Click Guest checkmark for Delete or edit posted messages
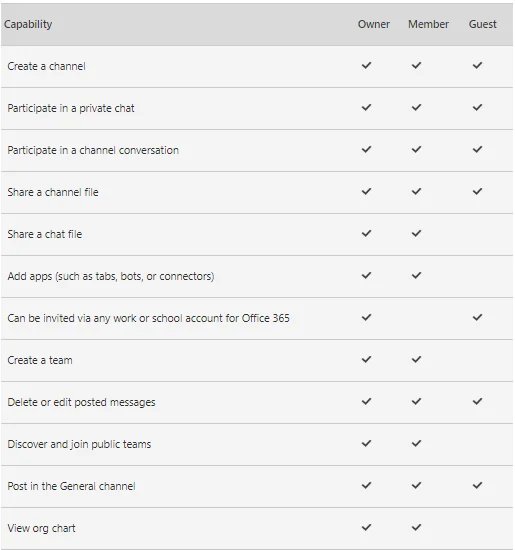The image size is (515, 550). tap(477, 401)
